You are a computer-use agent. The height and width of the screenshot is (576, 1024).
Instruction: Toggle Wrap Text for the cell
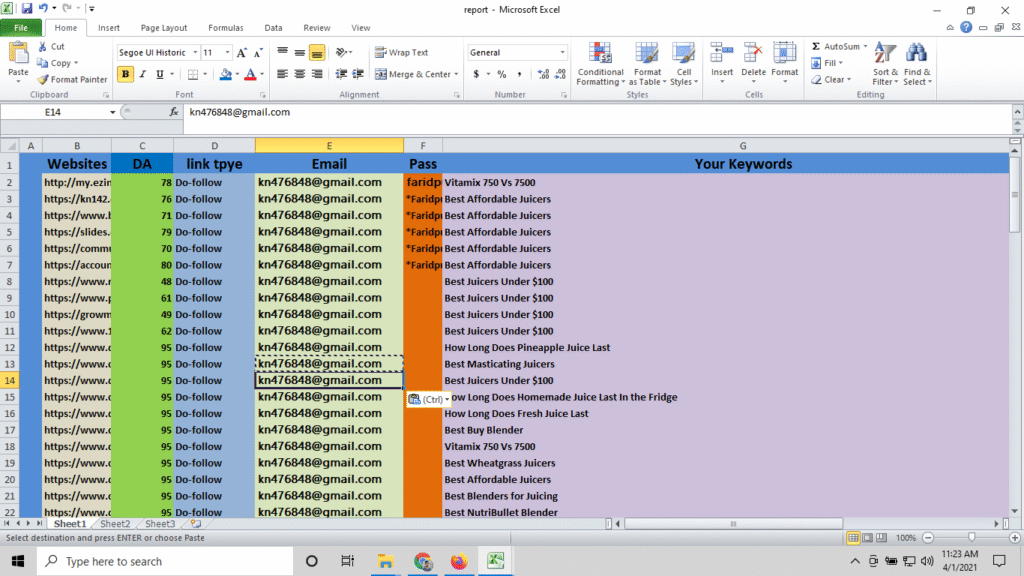click(x=401, y=52)
